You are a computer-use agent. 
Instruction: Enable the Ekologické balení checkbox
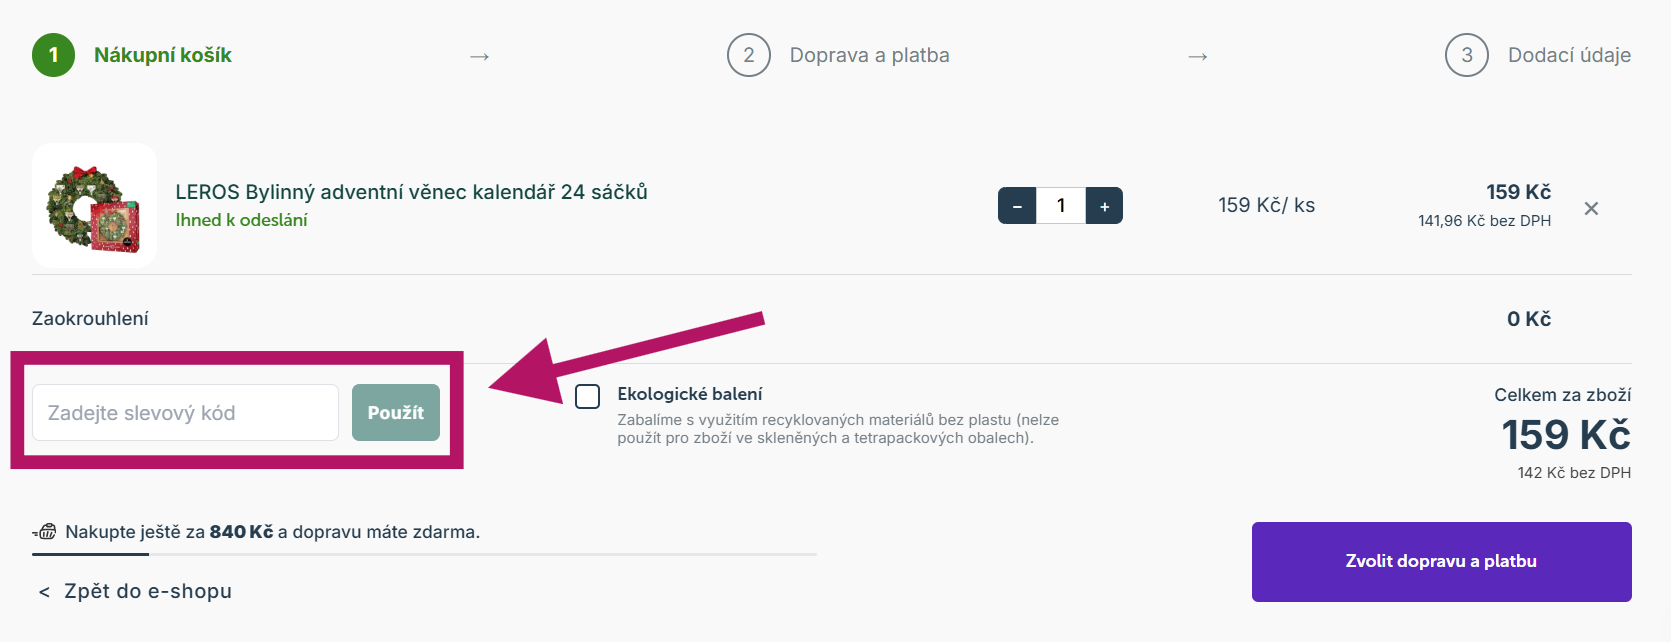[x=588, y=396]
